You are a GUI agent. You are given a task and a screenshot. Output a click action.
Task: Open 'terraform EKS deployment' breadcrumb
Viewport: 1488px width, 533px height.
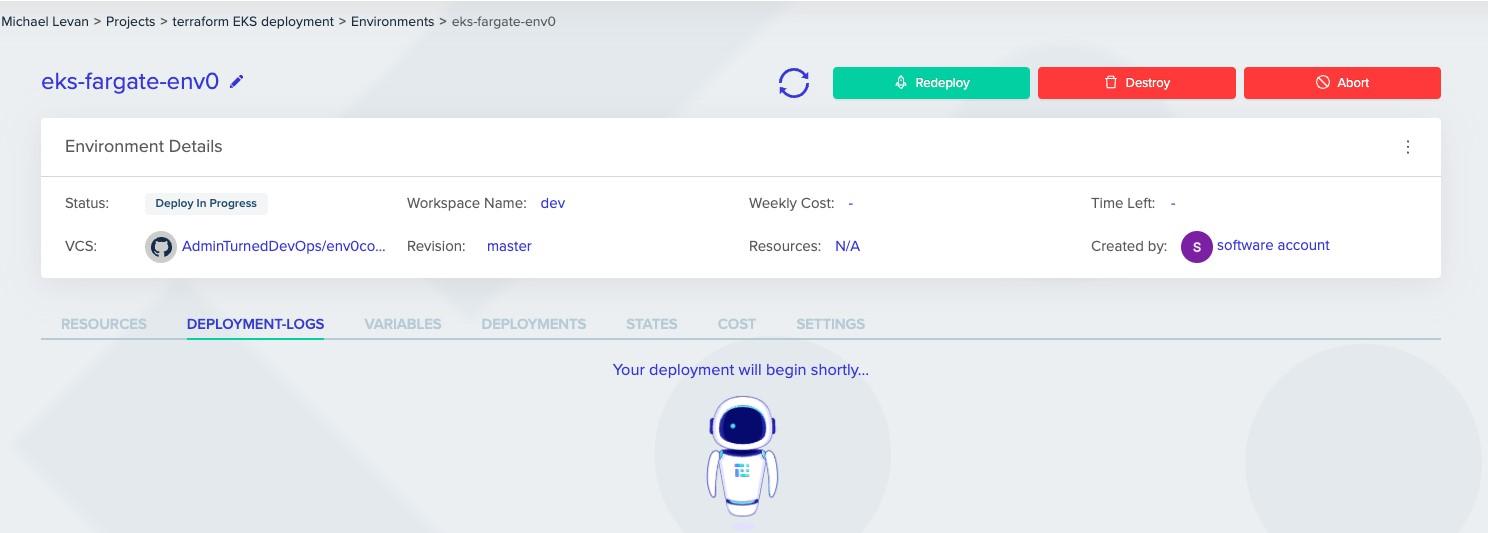pyautogui.click(x=253, y=21)
